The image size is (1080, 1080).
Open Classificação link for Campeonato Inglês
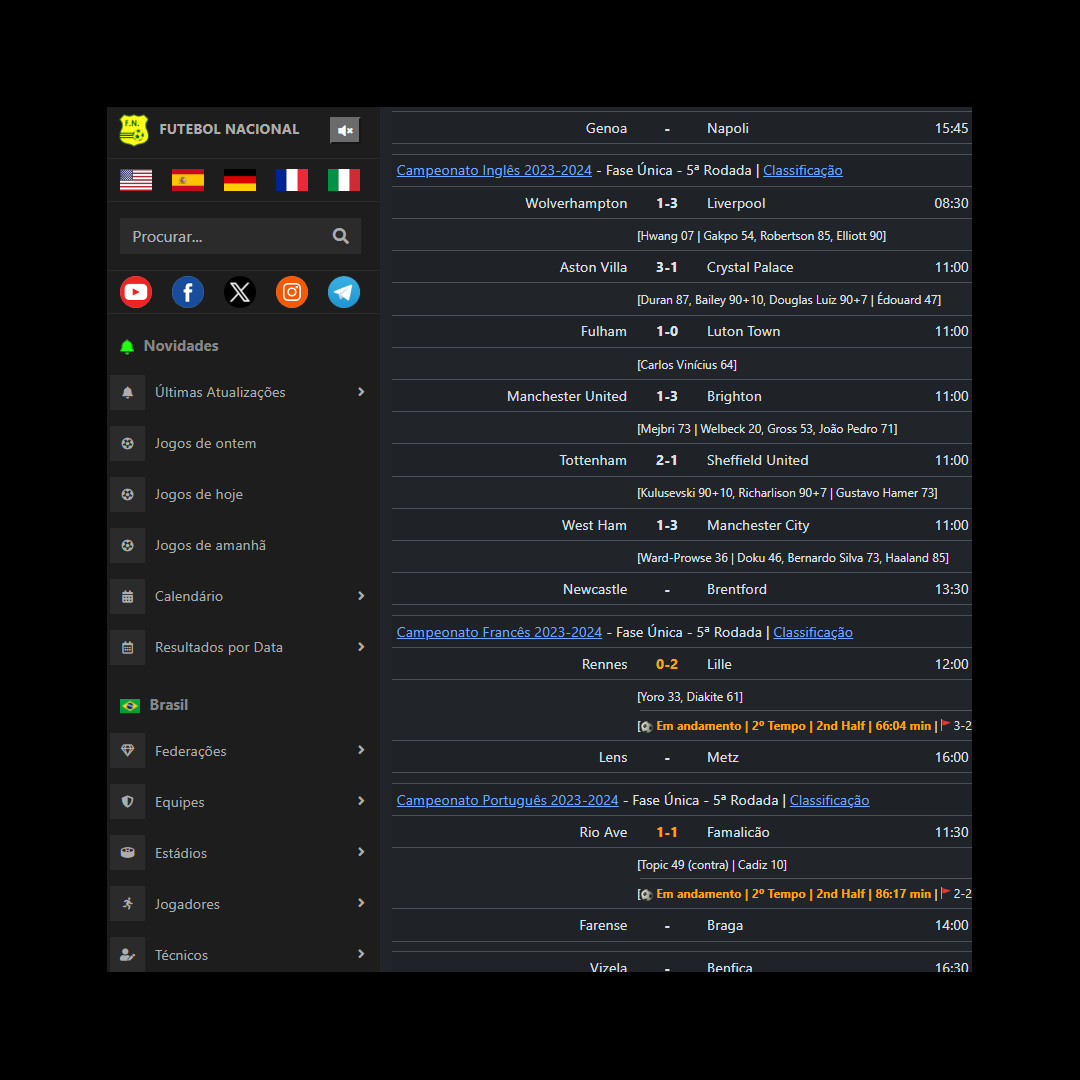click(x=802, y=170)
